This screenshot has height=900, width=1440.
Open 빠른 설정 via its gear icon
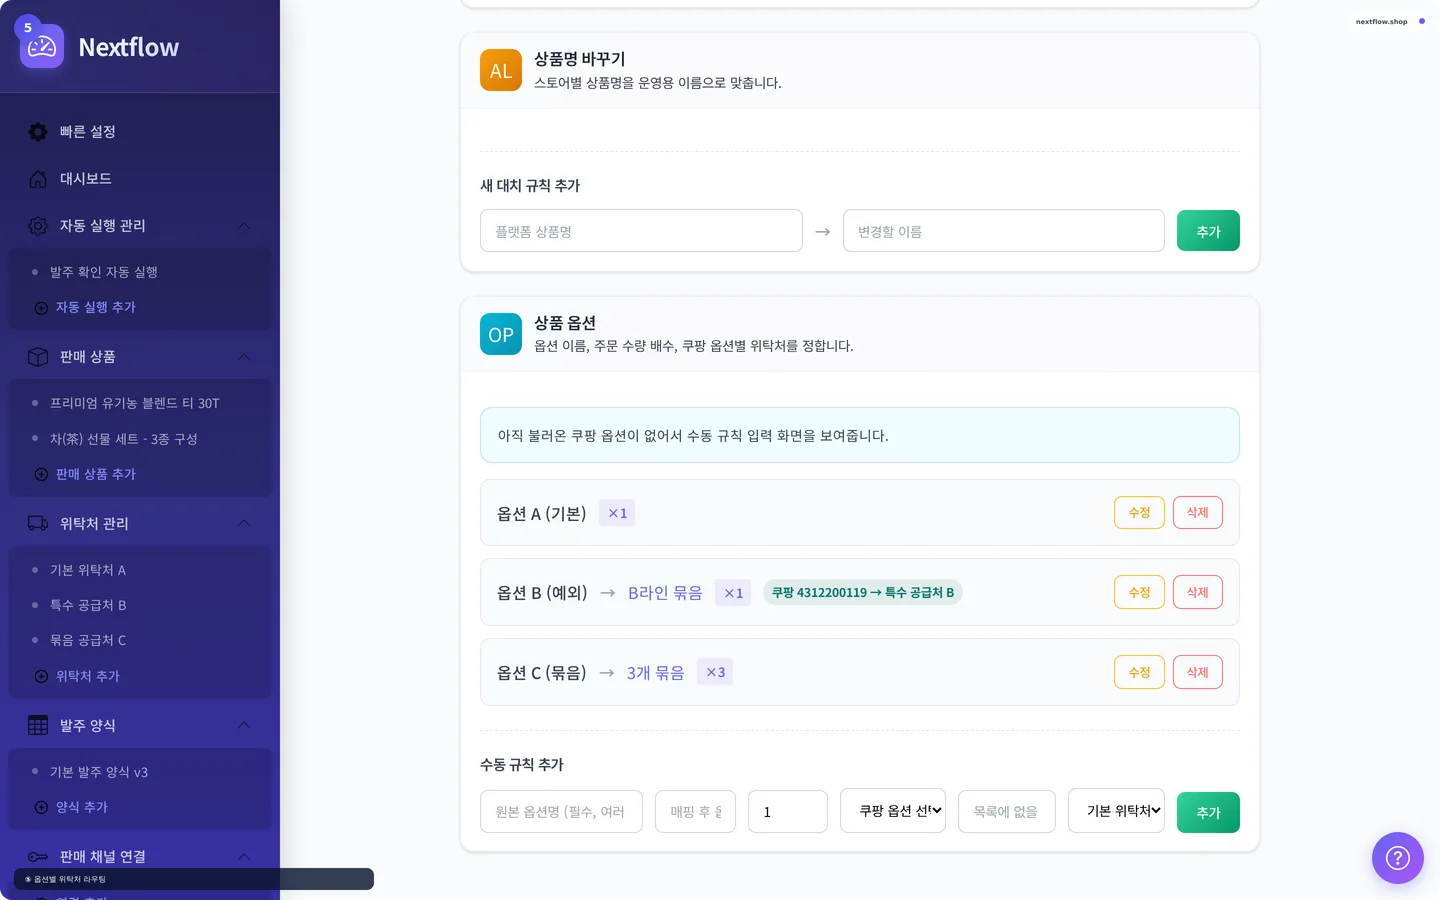point(37,131)
